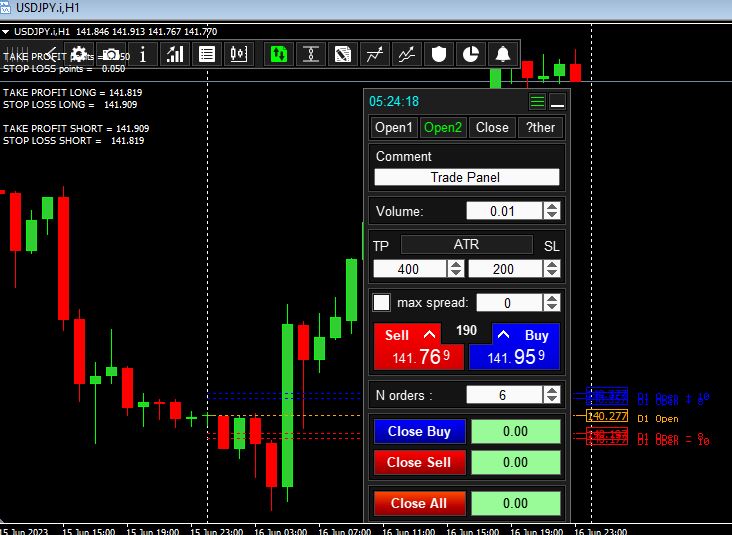Click the 0.00 value beside Close Sell
The image size is (732, 535).
515,462
